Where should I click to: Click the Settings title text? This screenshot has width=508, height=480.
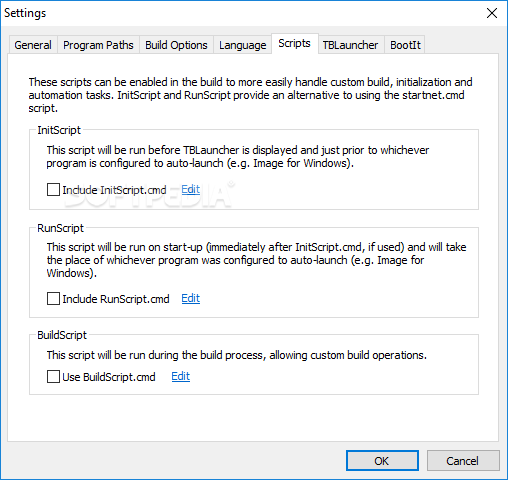25,13
